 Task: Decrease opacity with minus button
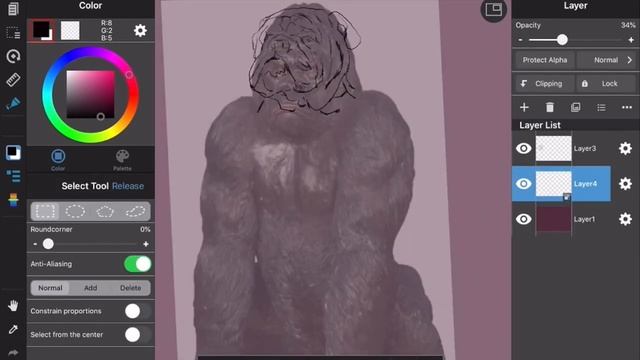pos(520,40)
